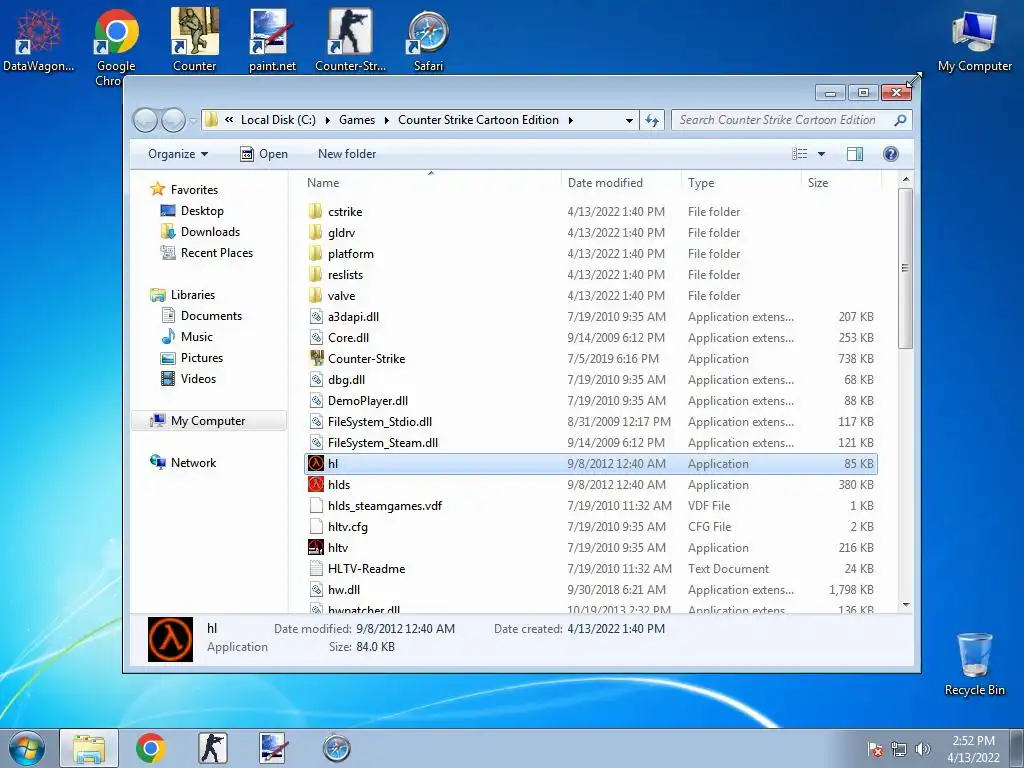Open the DataWagon desktop shortcut
This screenshot has height=768, width=1024.
(38, 40)
